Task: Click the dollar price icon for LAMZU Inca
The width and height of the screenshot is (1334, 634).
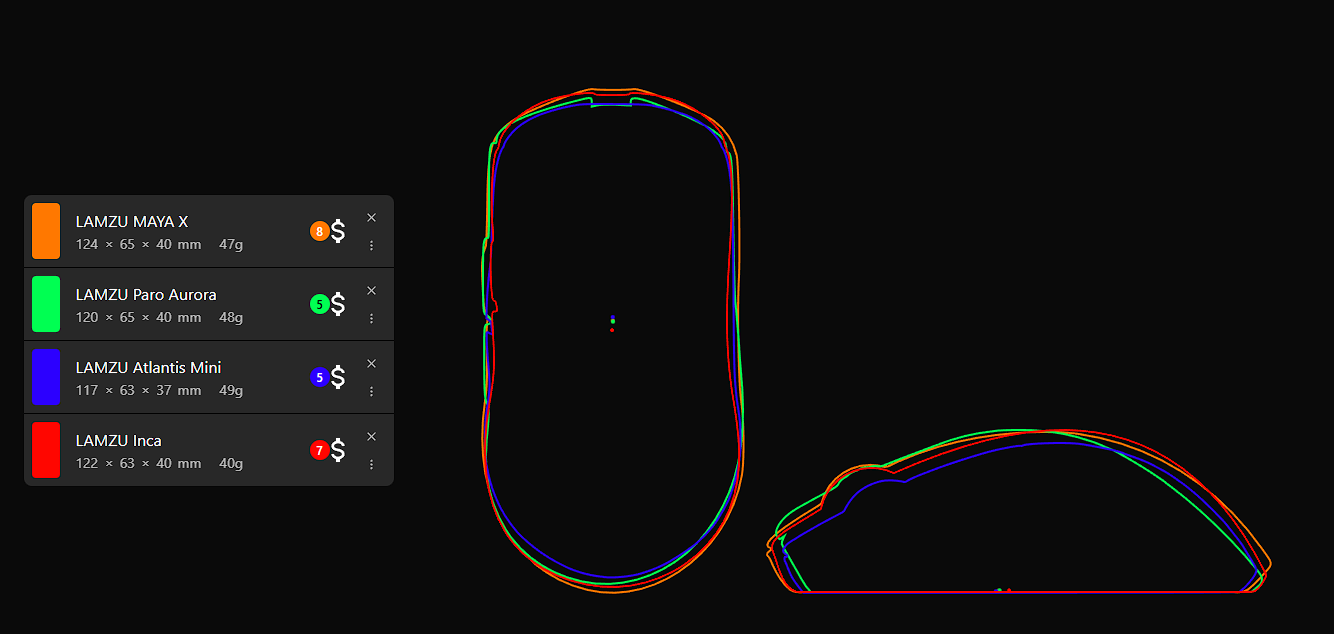Action: [338, 450]
